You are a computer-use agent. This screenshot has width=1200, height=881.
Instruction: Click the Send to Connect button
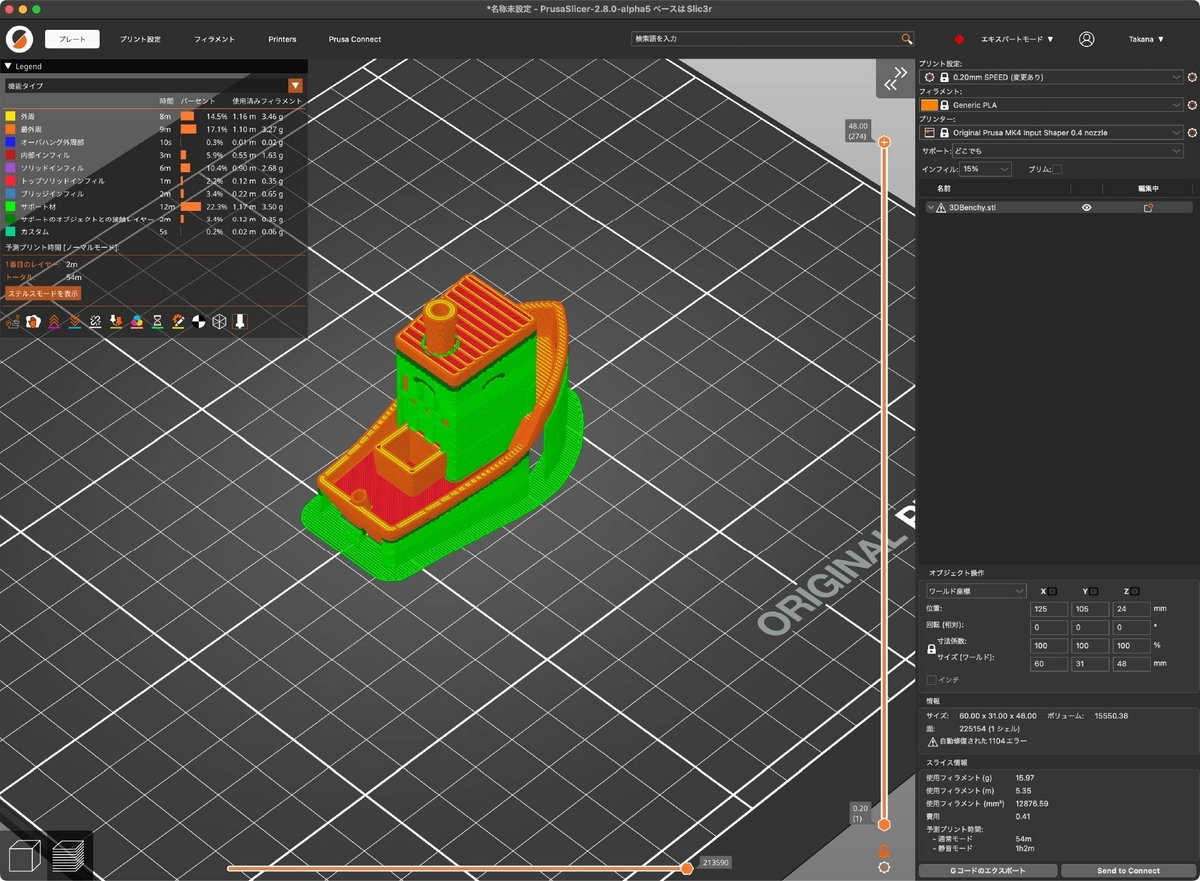[x=1128, y=871]
